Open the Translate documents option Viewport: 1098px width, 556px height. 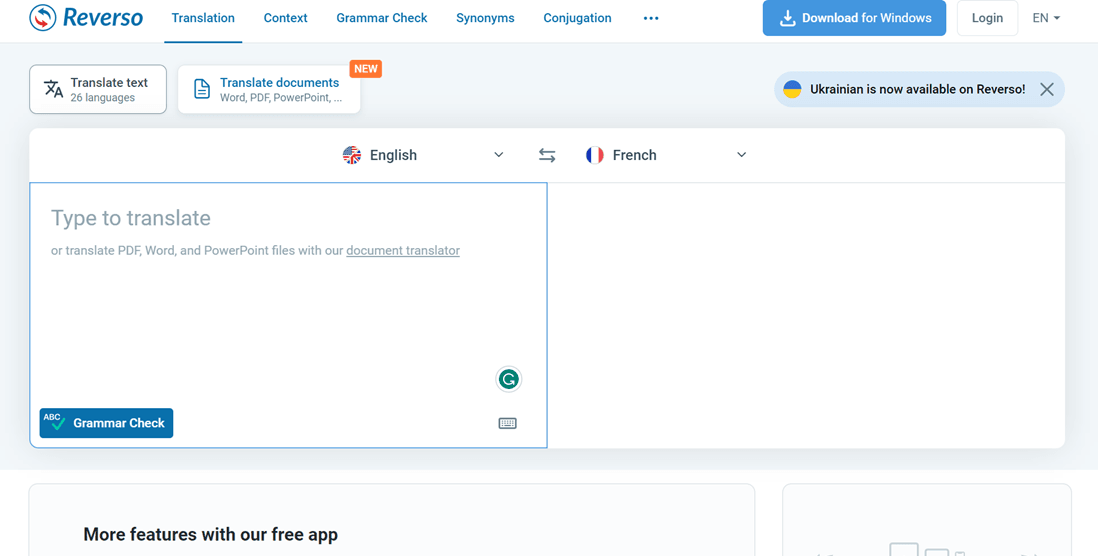(x=270, y=89)
